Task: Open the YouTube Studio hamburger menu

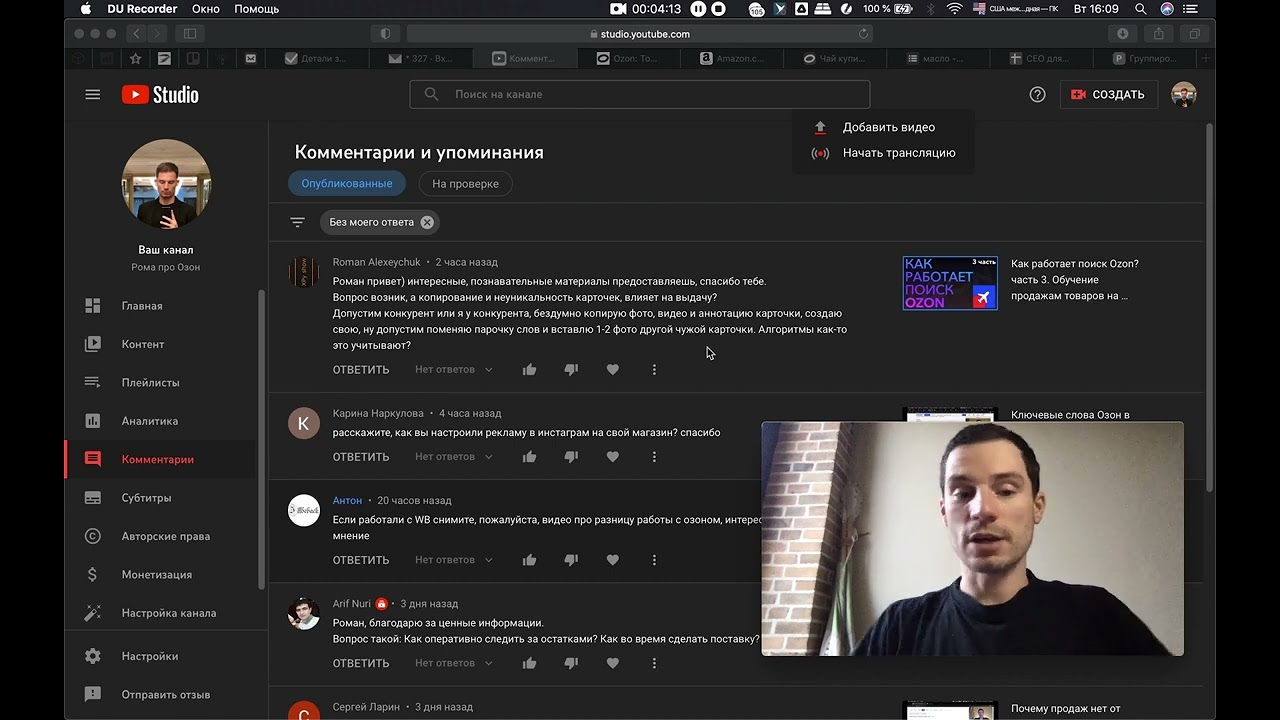Action: (93, 94)
